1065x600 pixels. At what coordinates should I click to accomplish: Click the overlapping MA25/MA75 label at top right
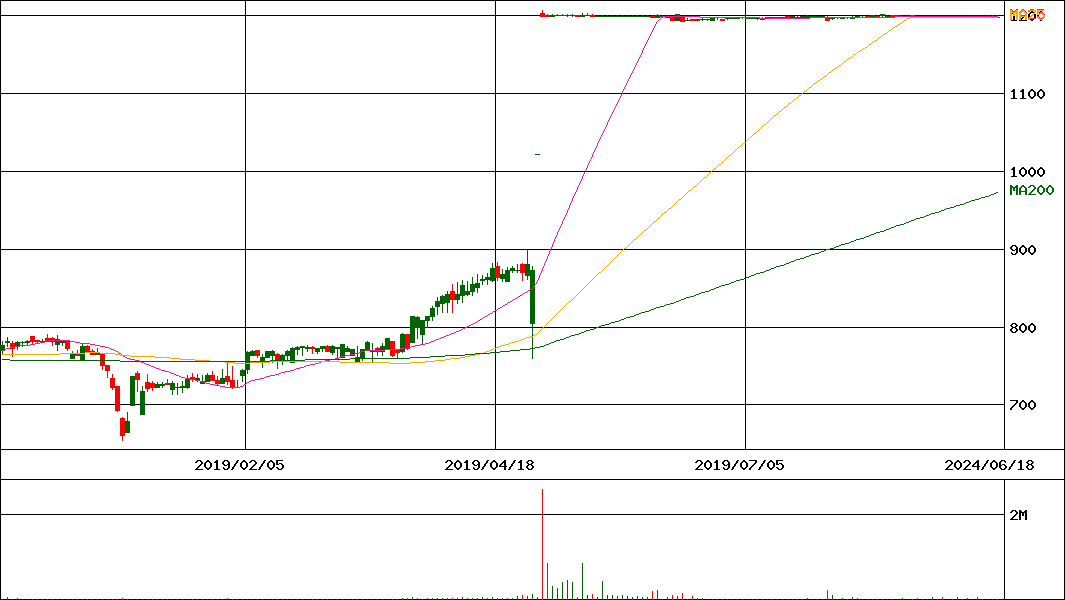[x=1027, y=15]
